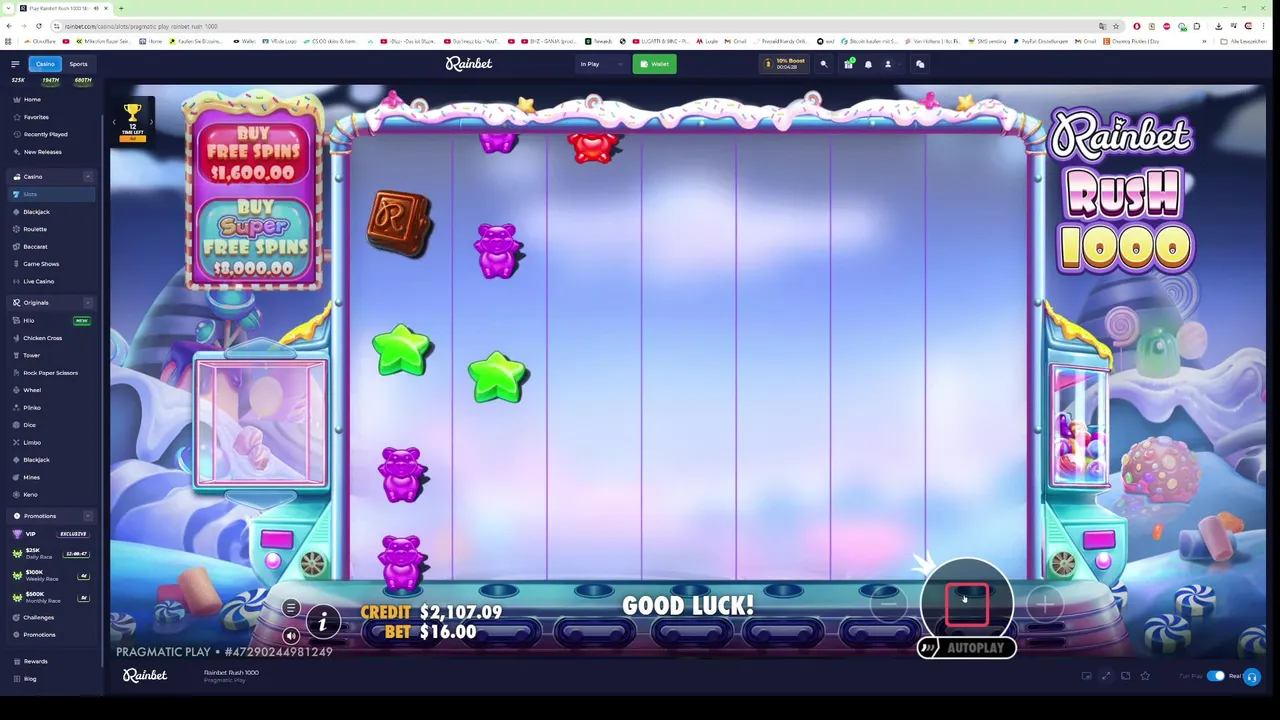Open Baccarat games

35,247
